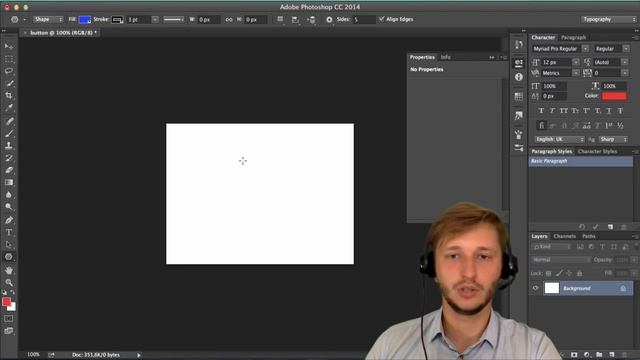
Task: Open the Metrics kerning dropdown
Action: [576, 73]
